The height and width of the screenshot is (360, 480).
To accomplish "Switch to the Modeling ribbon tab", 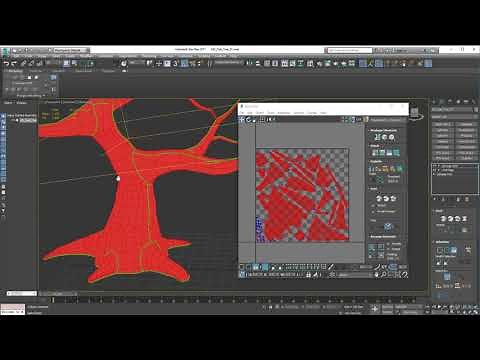I will click(16, 71).
